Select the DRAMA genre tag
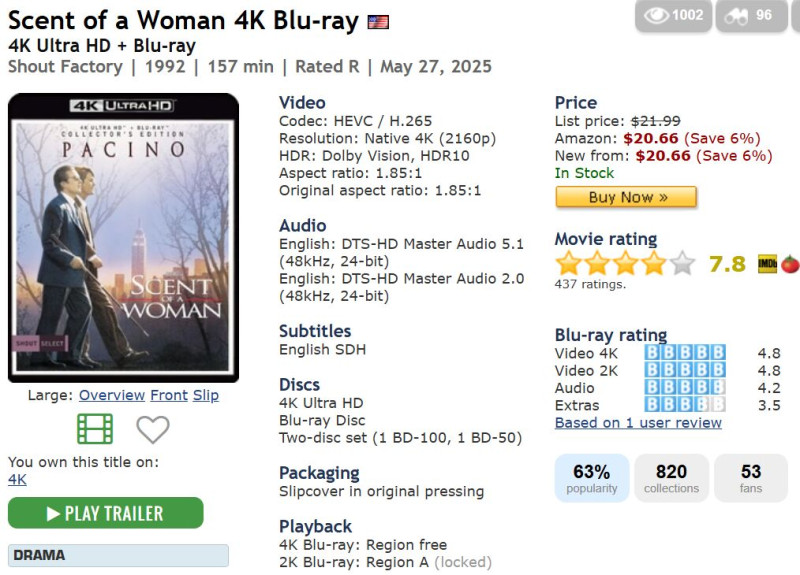 click(x=118, y=555)
